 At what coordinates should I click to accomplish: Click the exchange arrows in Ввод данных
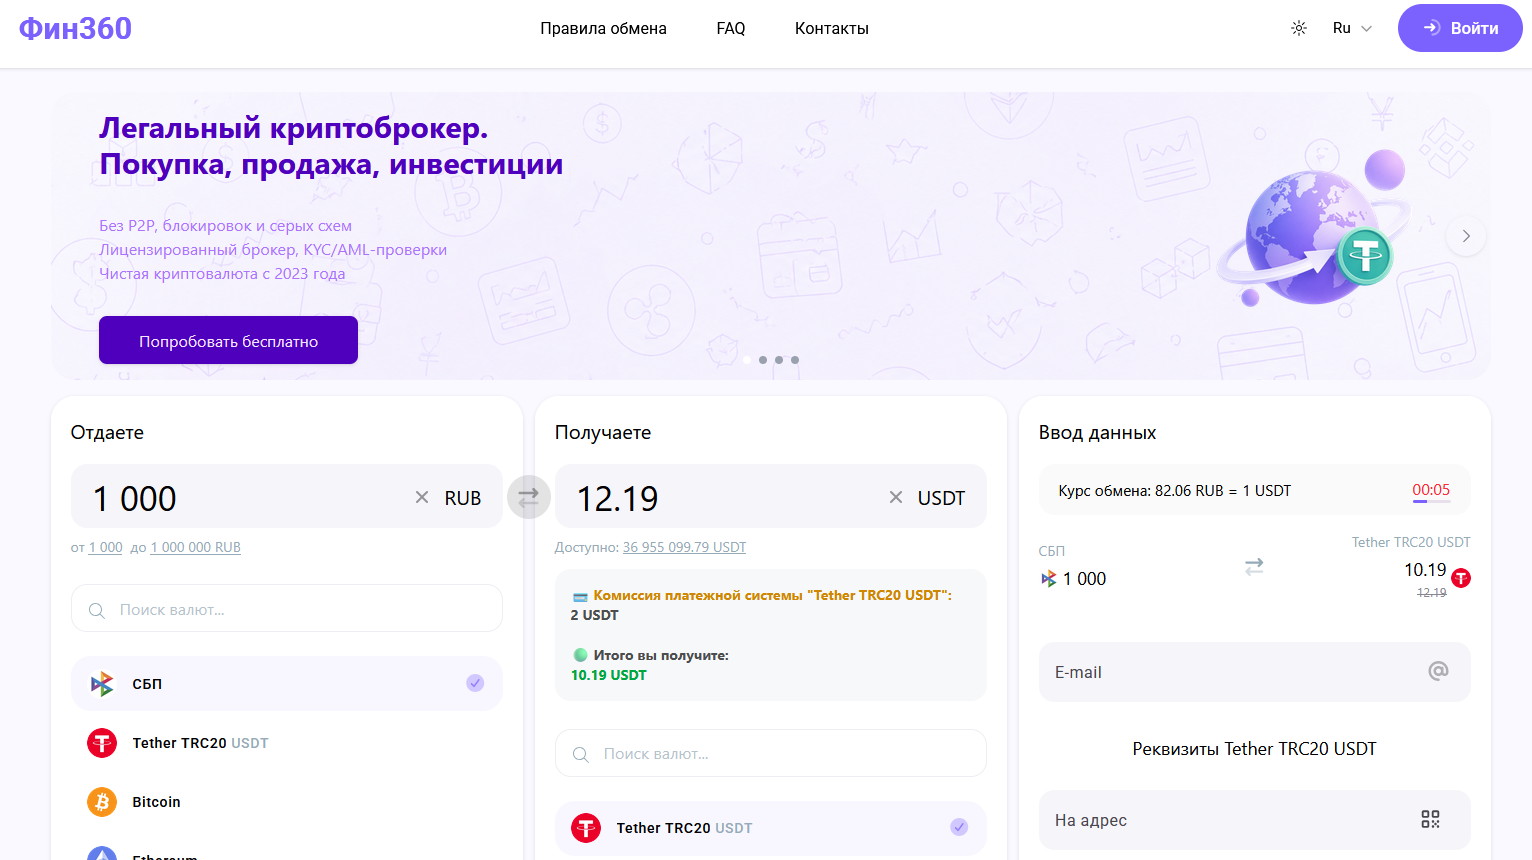[x=1254, y=566]
